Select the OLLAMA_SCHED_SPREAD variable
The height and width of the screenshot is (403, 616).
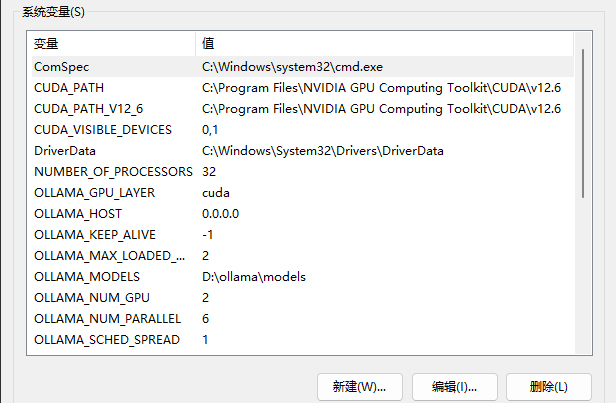click(302, 340)
